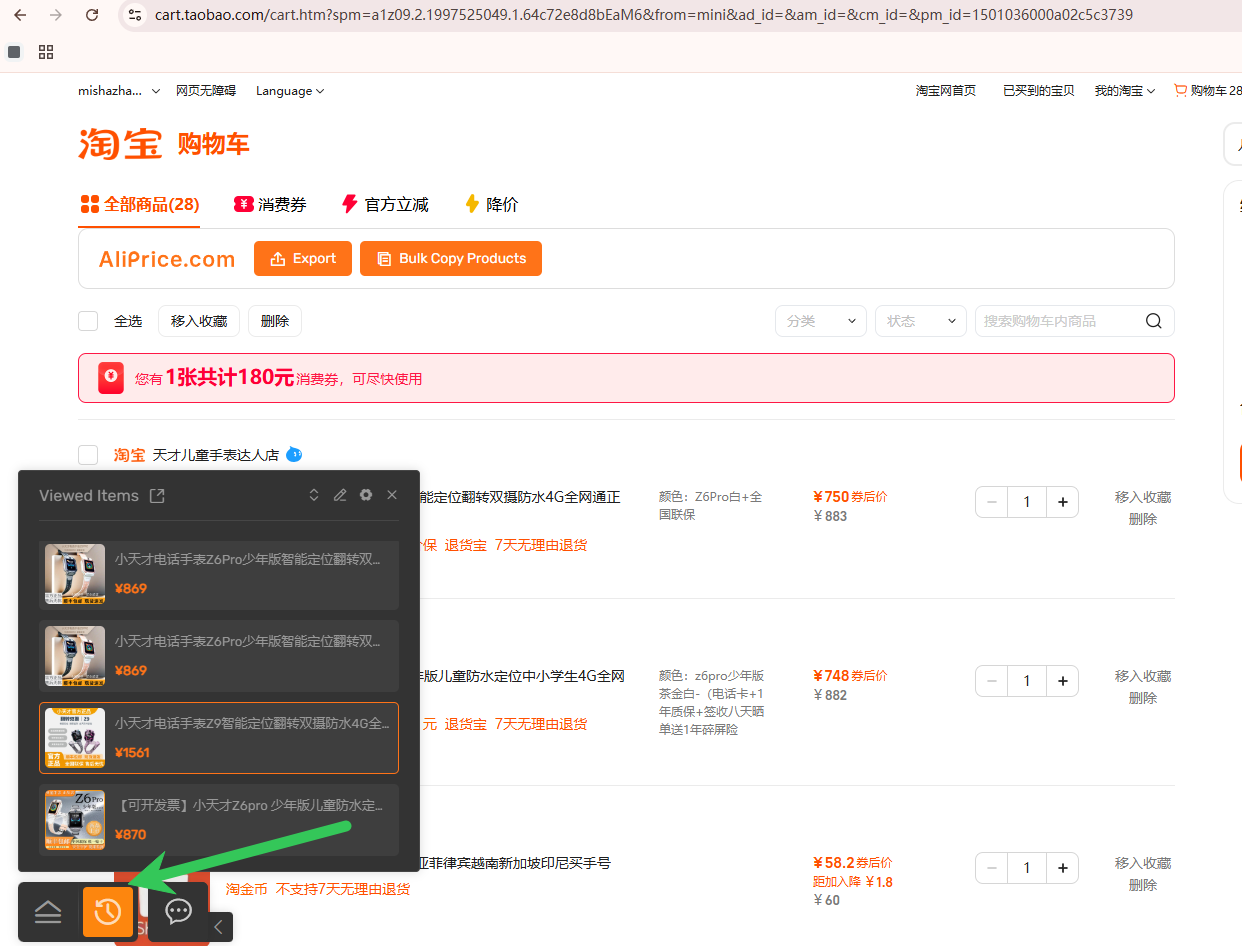The image size is (1242, 946).
Task: Open the chat bubble icon in toolbar
Action: pos(178,911)
